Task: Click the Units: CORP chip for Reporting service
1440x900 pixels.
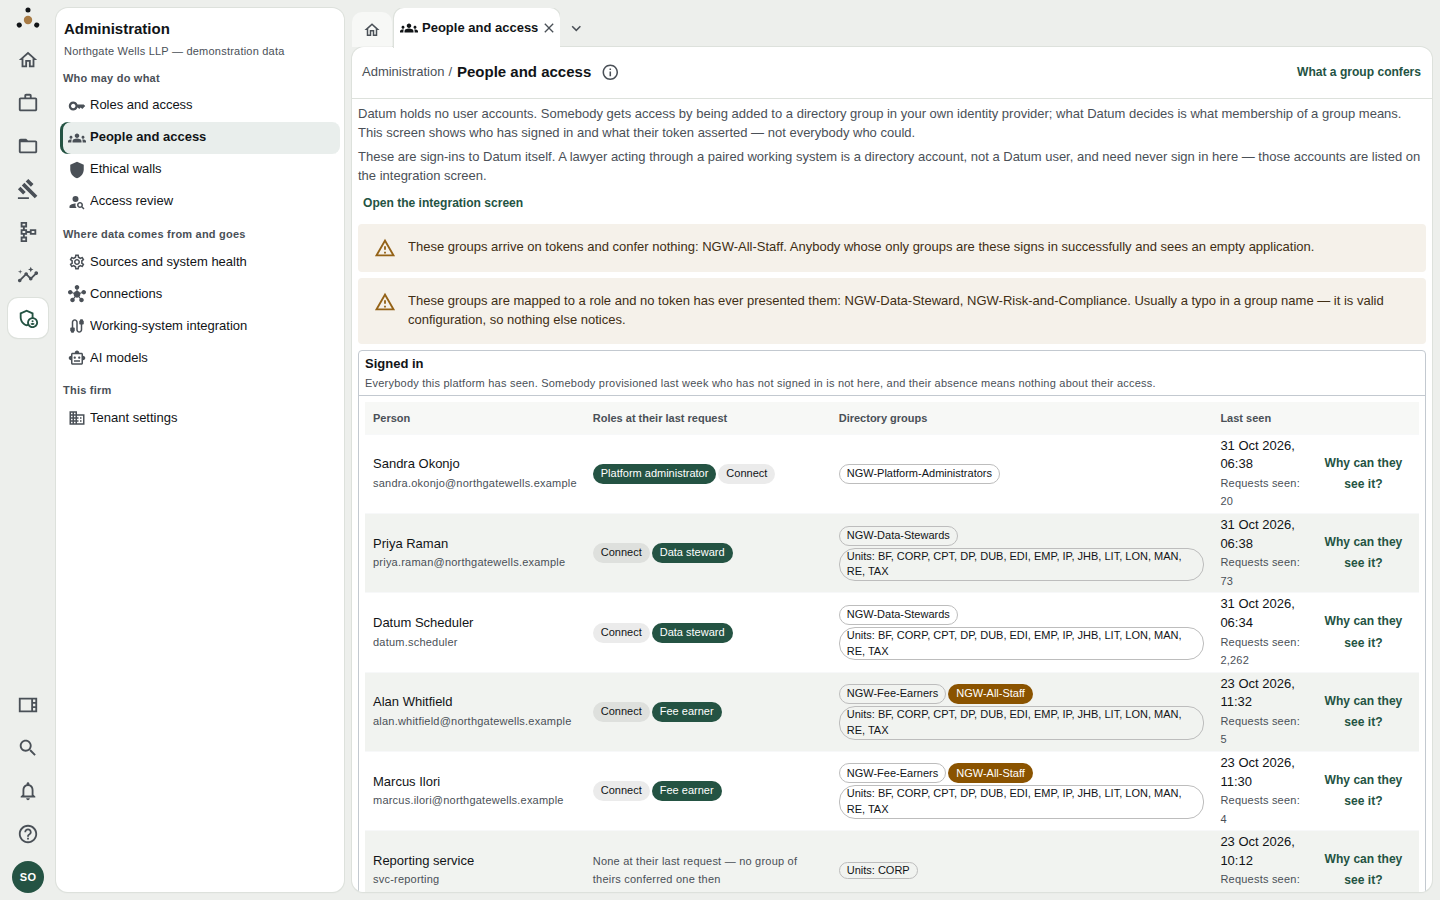Action: tap(878, 871)
